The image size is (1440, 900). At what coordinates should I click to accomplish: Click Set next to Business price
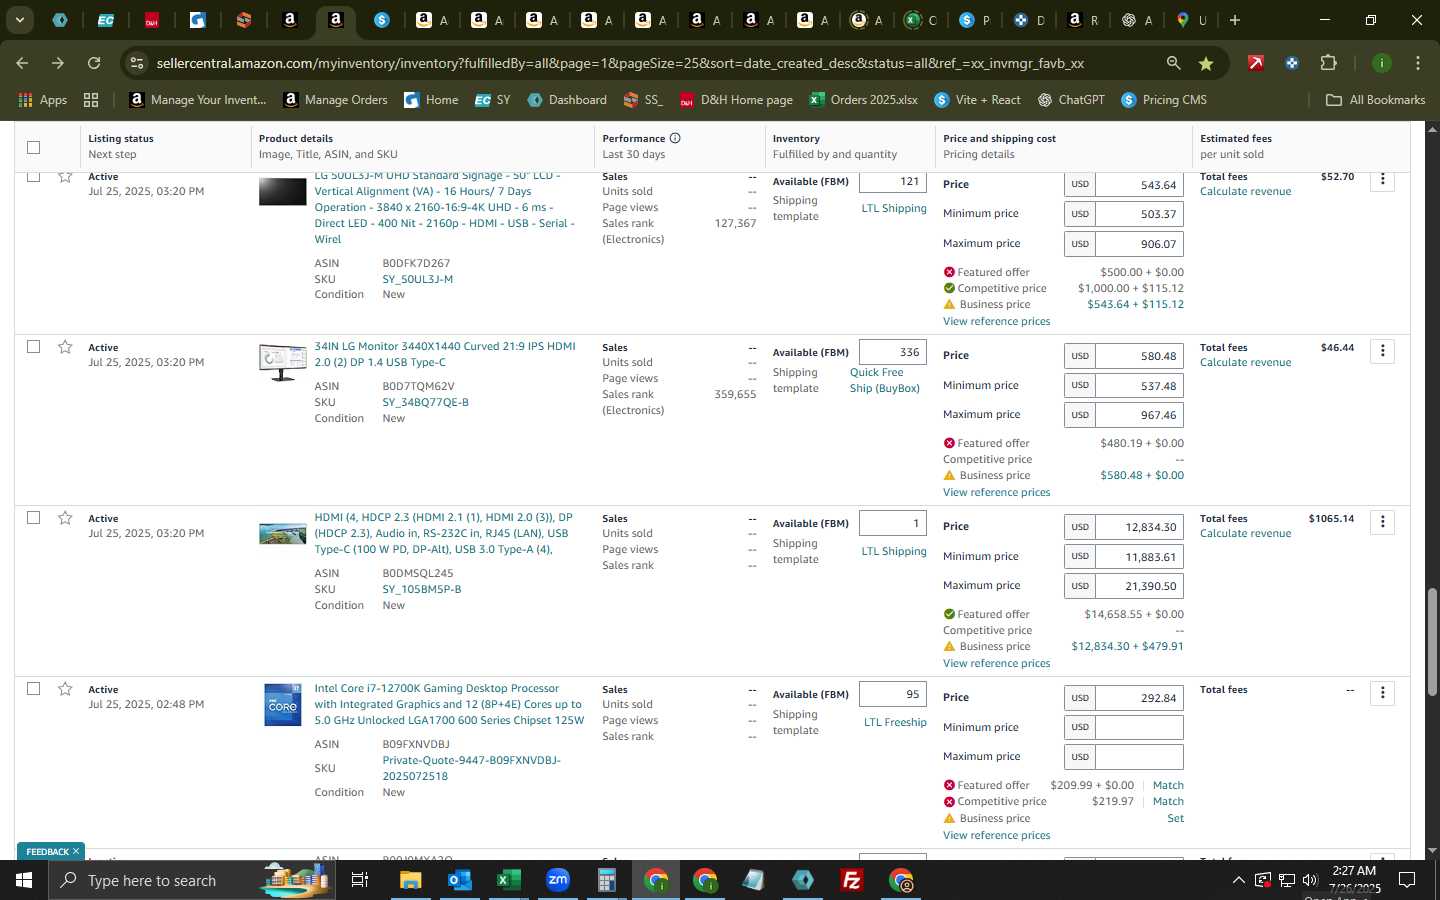(1175, 818)
